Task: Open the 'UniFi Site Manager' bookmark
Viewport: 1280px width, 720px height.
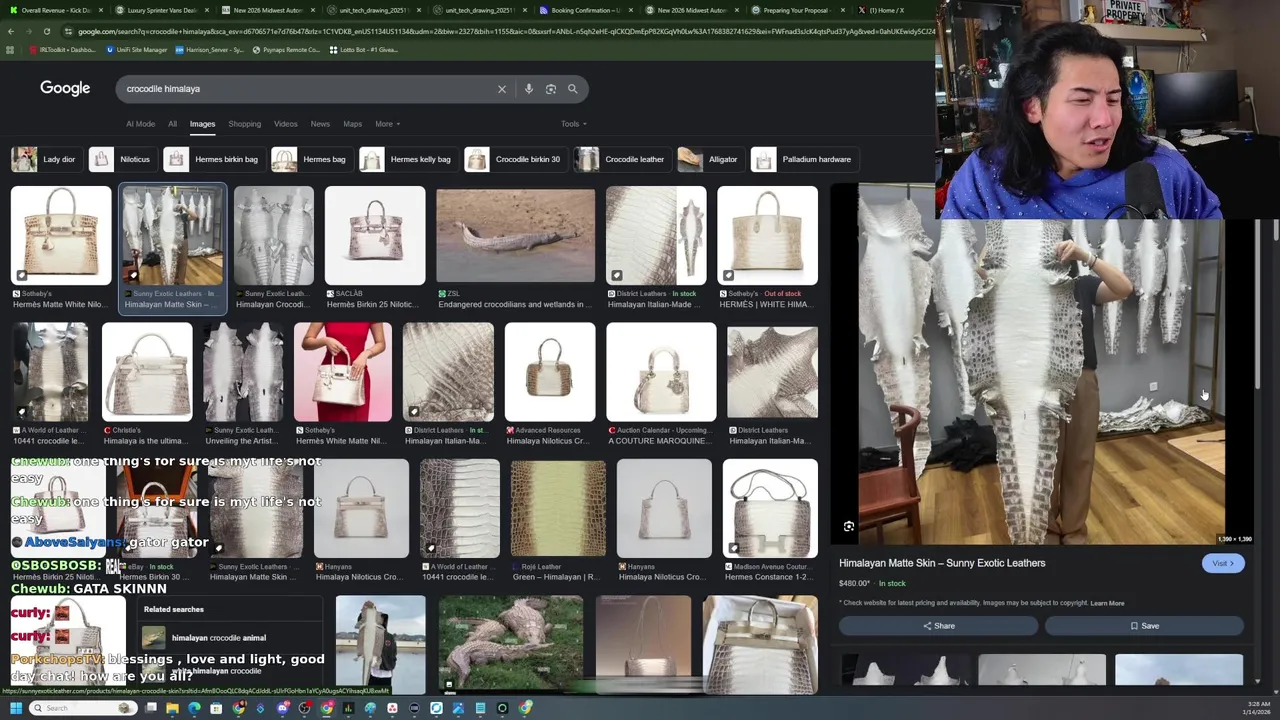Action: 137,49
